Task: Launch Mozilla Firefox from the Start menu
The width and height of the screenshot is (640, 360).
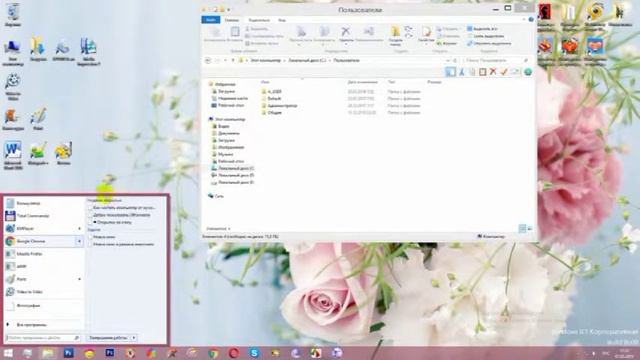Action: pos(44,254)
